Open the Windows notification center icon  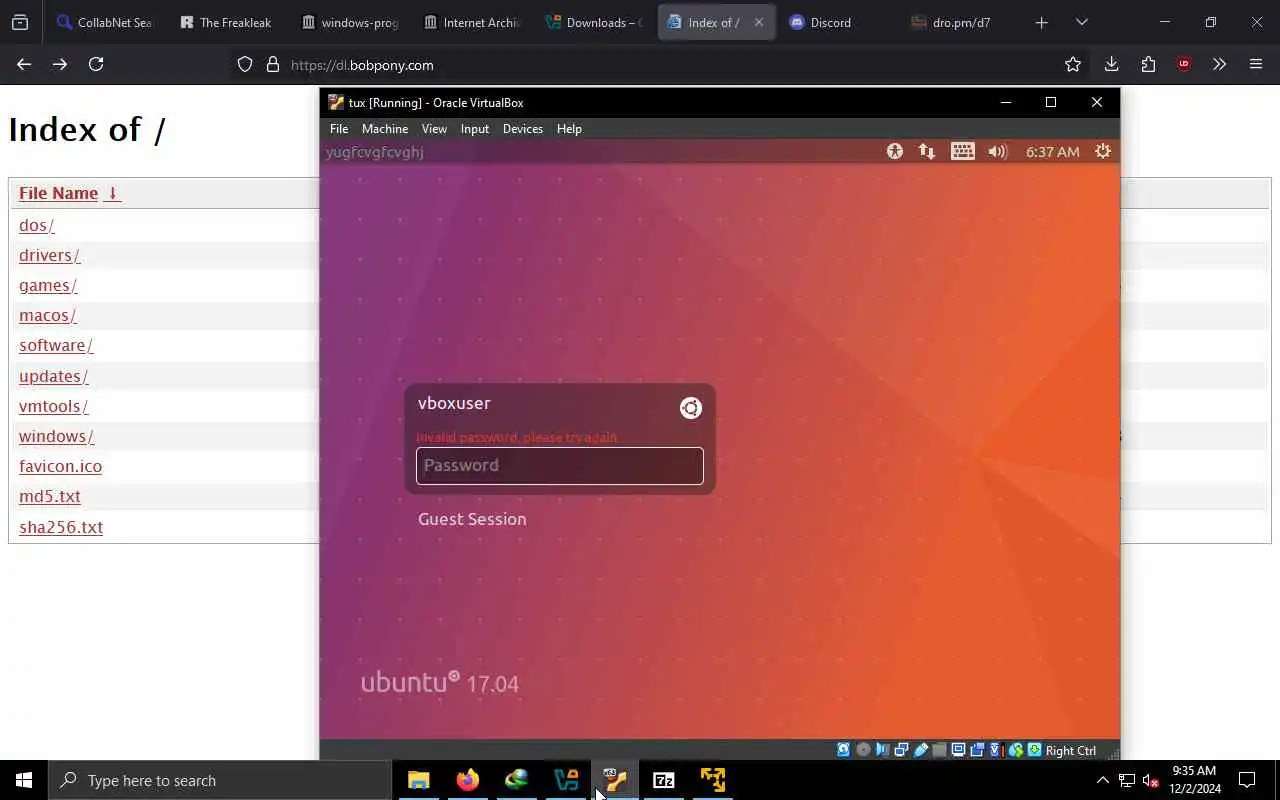[x=1247, y=780]
